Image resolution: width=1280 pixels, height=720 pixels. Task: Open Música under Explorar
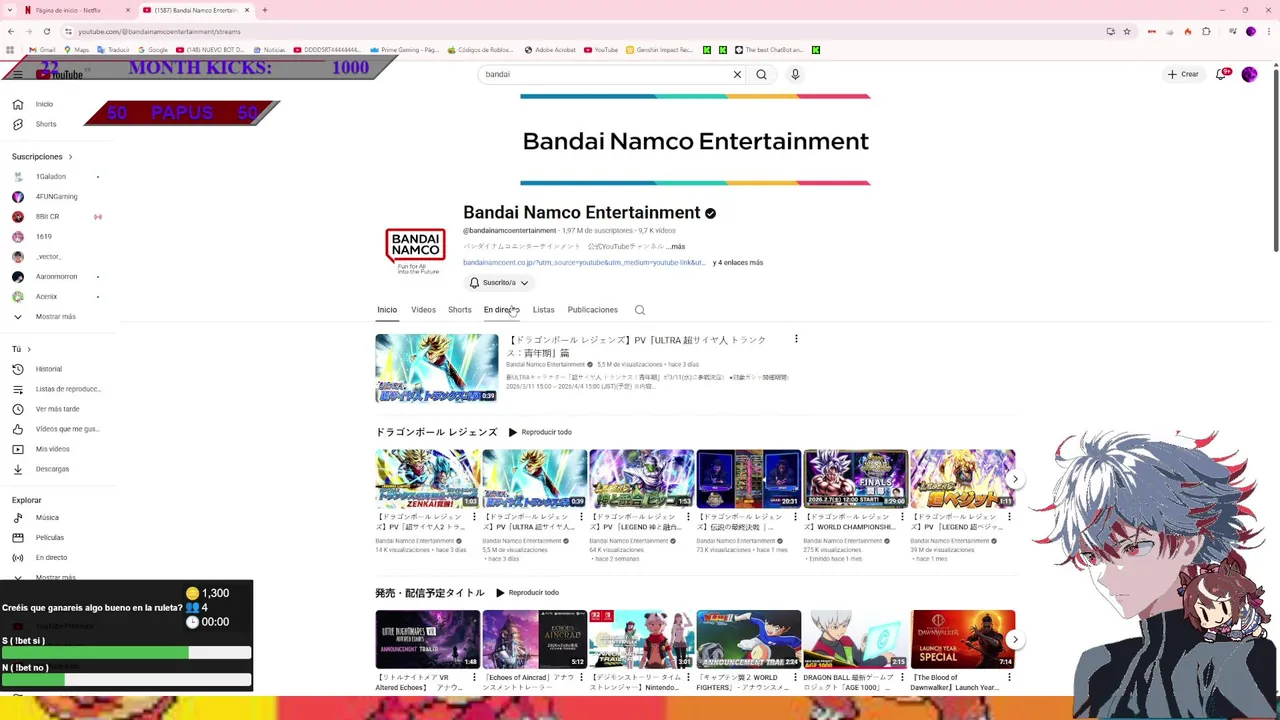[37, 518]
